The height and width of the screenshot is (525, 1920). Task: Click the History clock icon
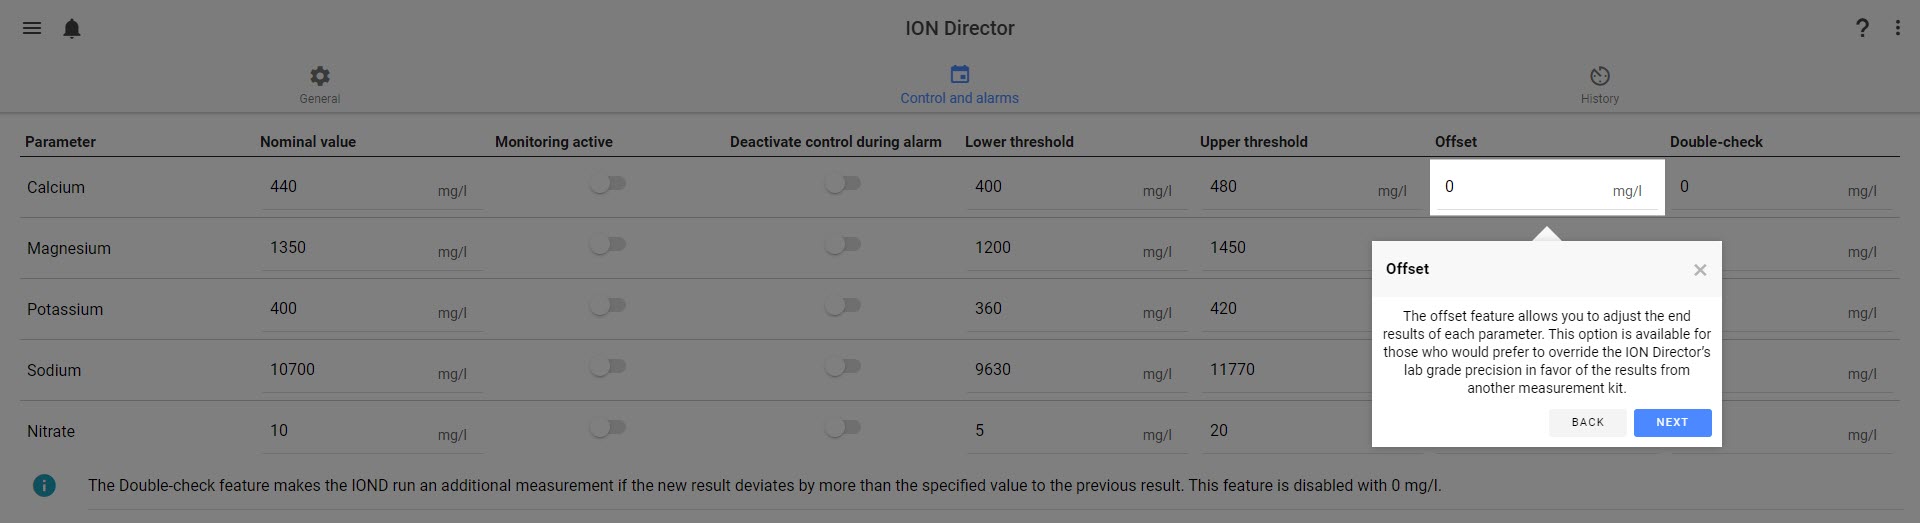pyautogui.click(x=1600, y=76)
